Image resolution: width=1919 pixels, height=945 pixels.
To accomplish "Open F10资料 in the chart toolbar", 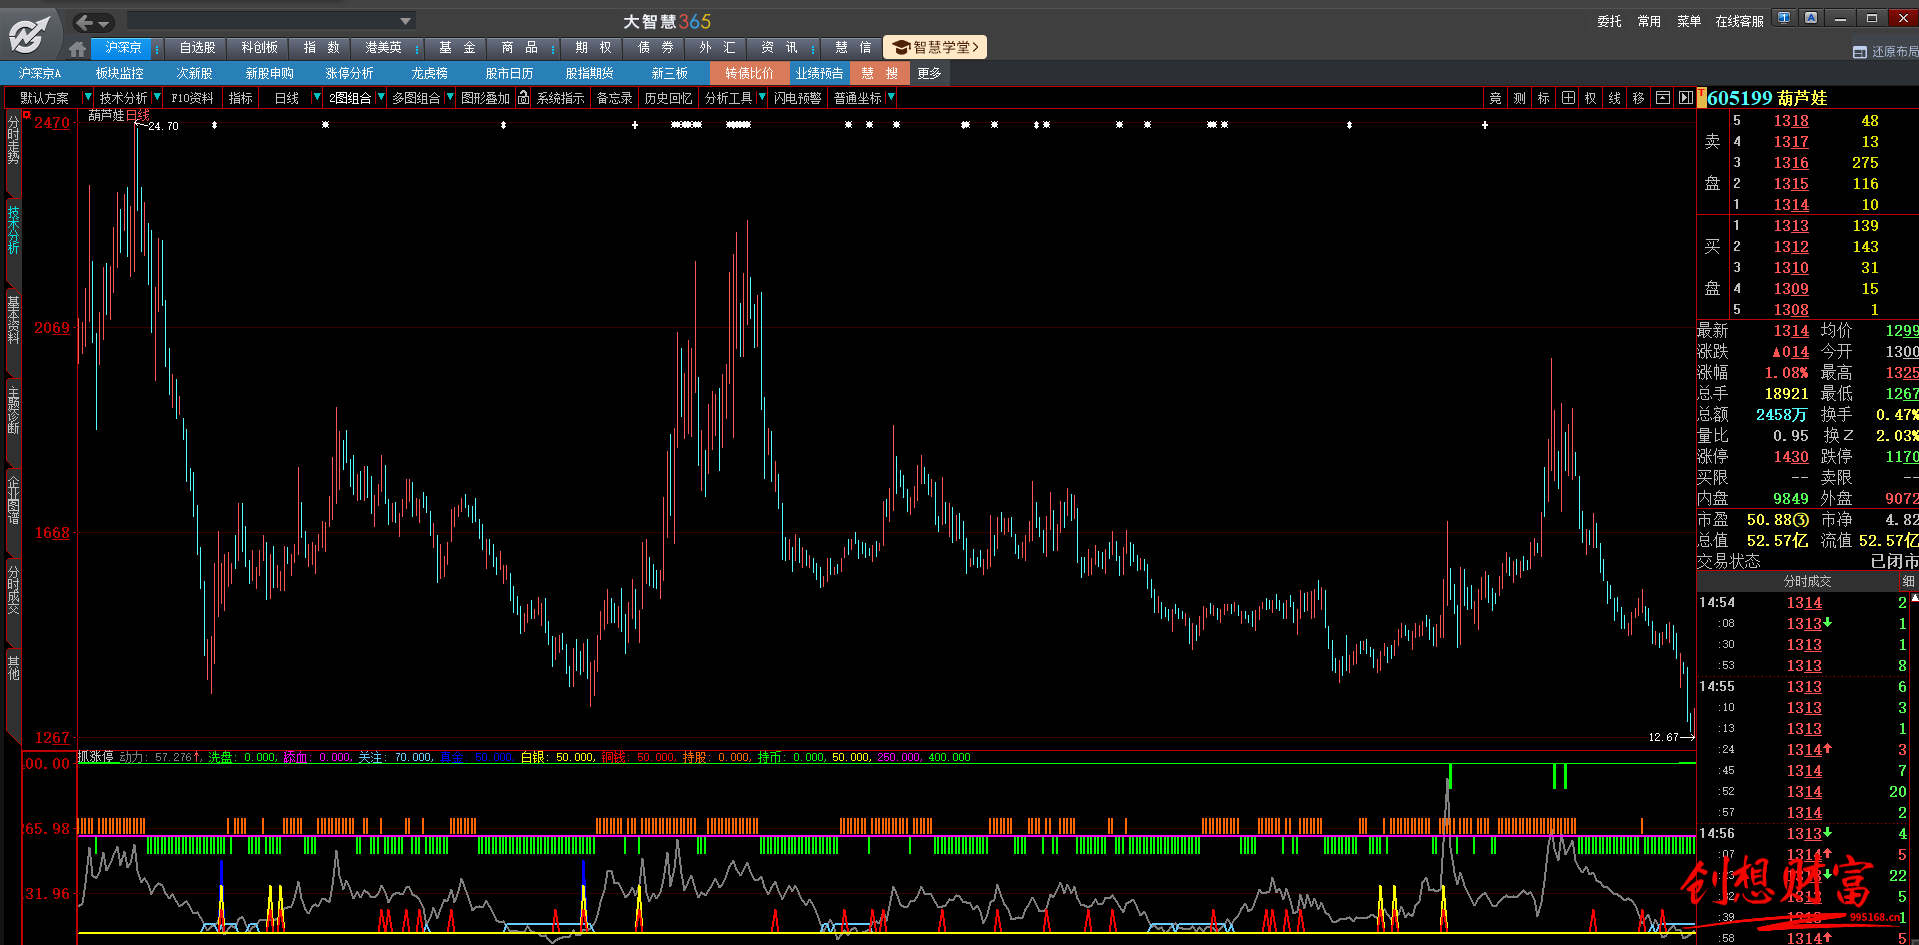I will tap(192, 98).
